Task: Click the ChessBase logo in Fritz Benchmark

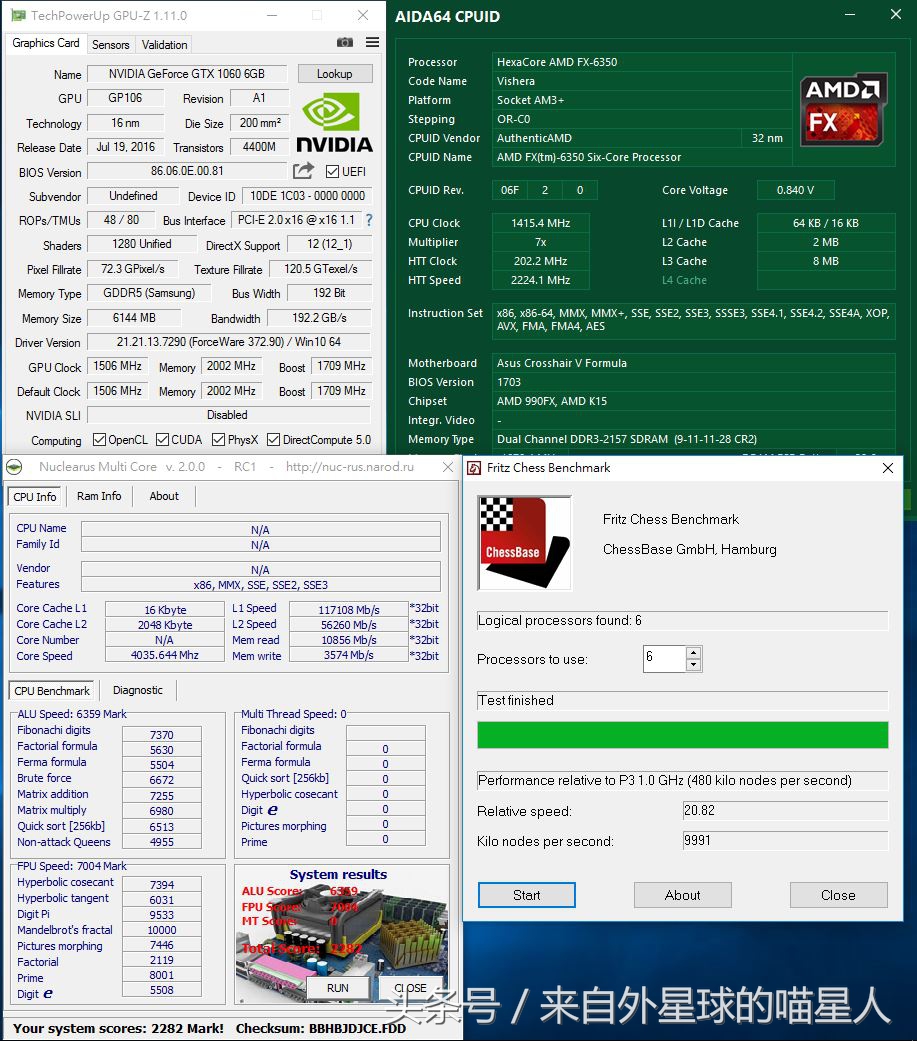Action: click(x=524, y=543)
